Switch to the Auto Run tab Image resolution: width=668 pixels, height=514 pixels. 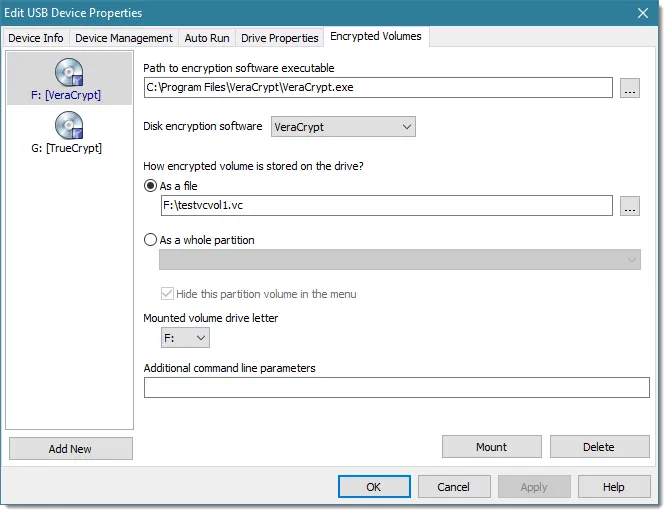click(207, 38)
